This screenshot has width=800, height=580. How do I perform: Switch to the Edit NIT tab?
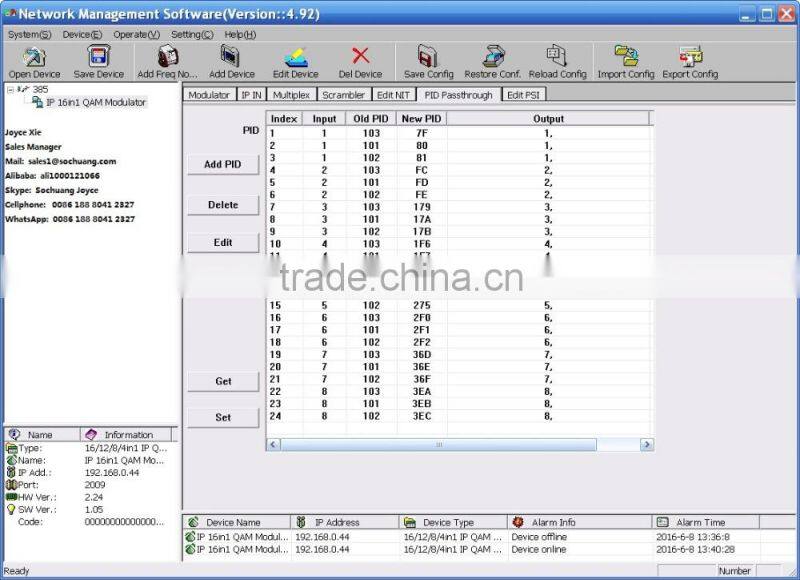point(395,95)
